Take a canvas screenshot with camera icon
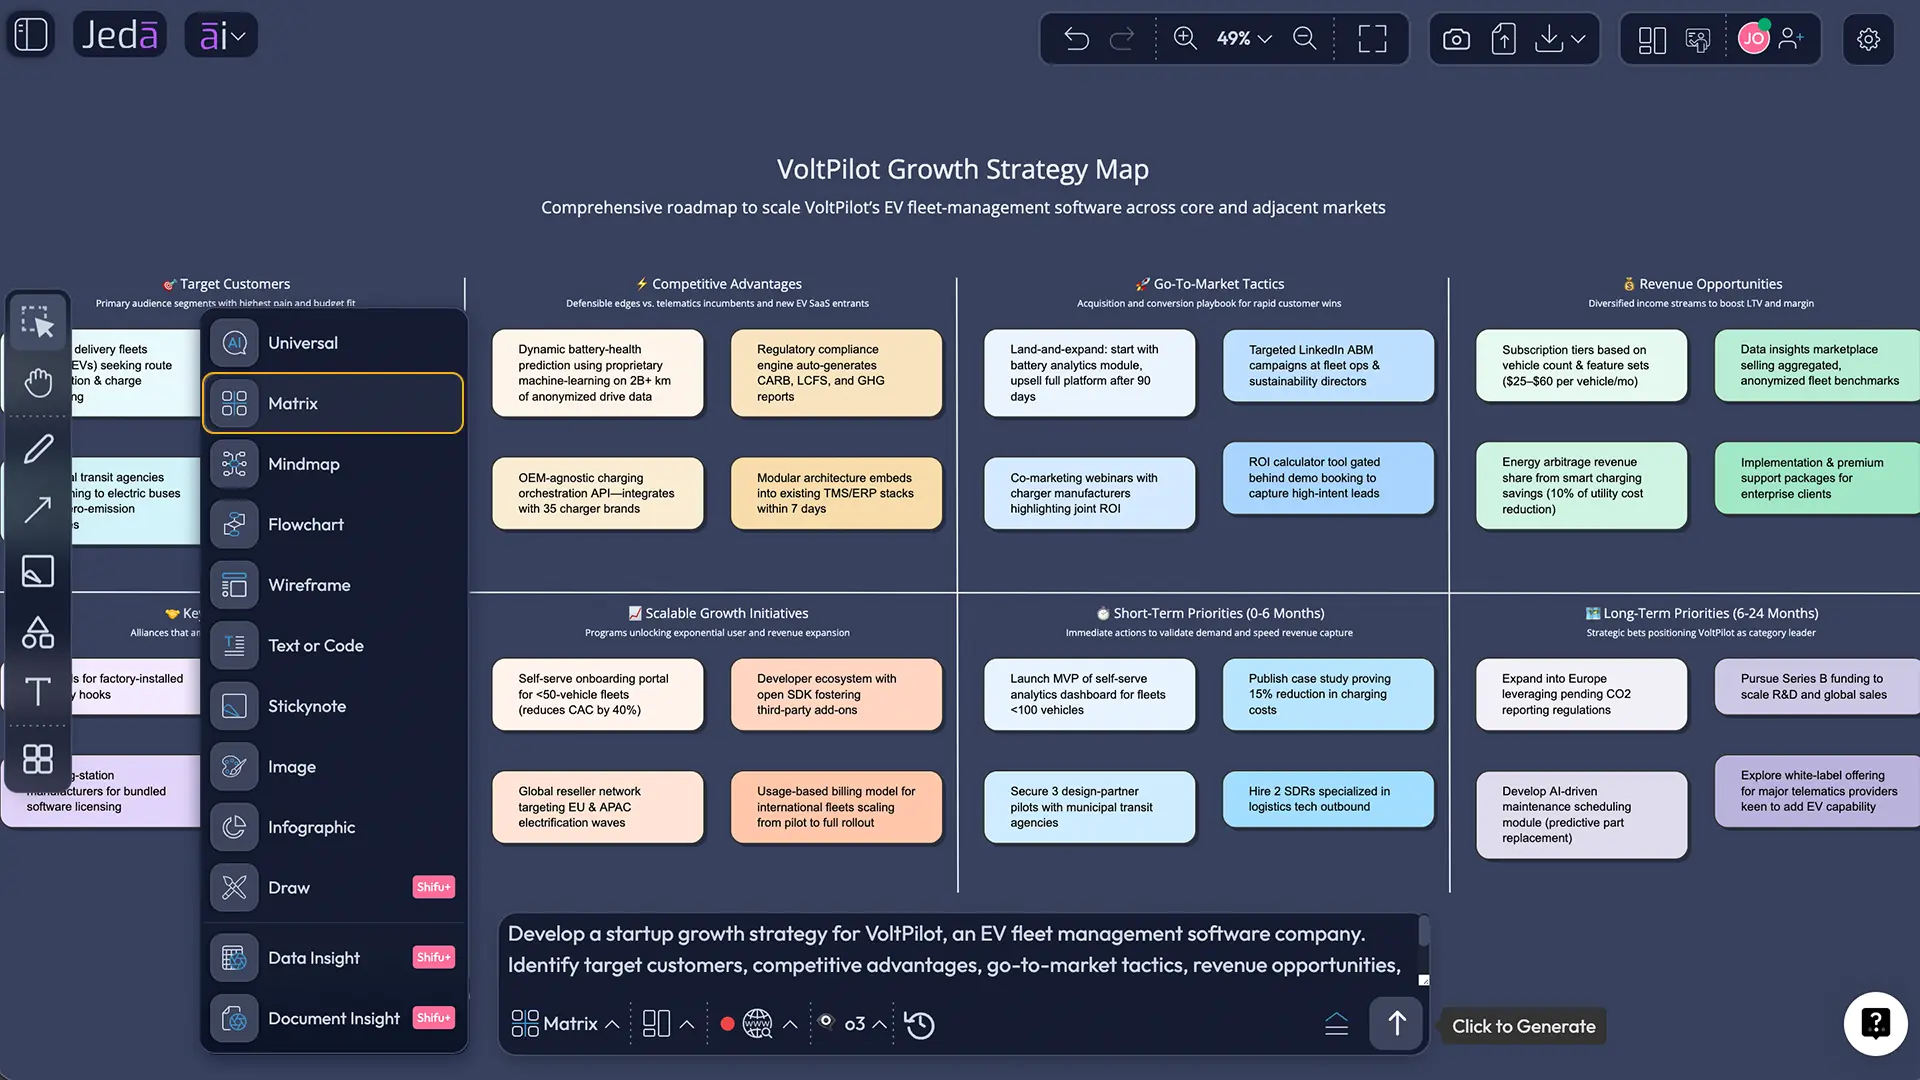1920x1080 pixels. [x=1456, y=39]
